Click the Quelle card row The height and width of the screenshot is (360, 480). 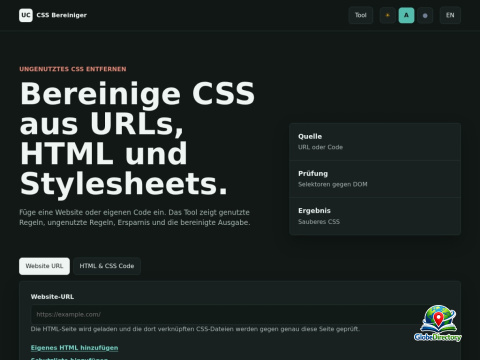tap(375, 142)
